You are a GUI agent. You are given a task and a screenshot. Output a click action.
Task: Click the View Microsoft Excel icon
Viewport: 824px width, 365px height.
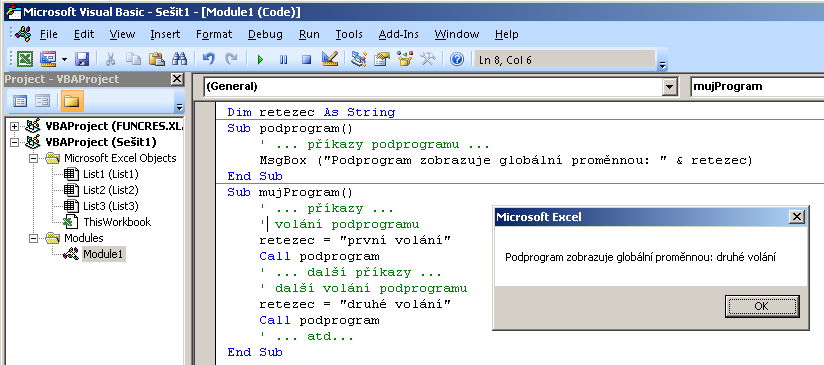pos(24,59)
